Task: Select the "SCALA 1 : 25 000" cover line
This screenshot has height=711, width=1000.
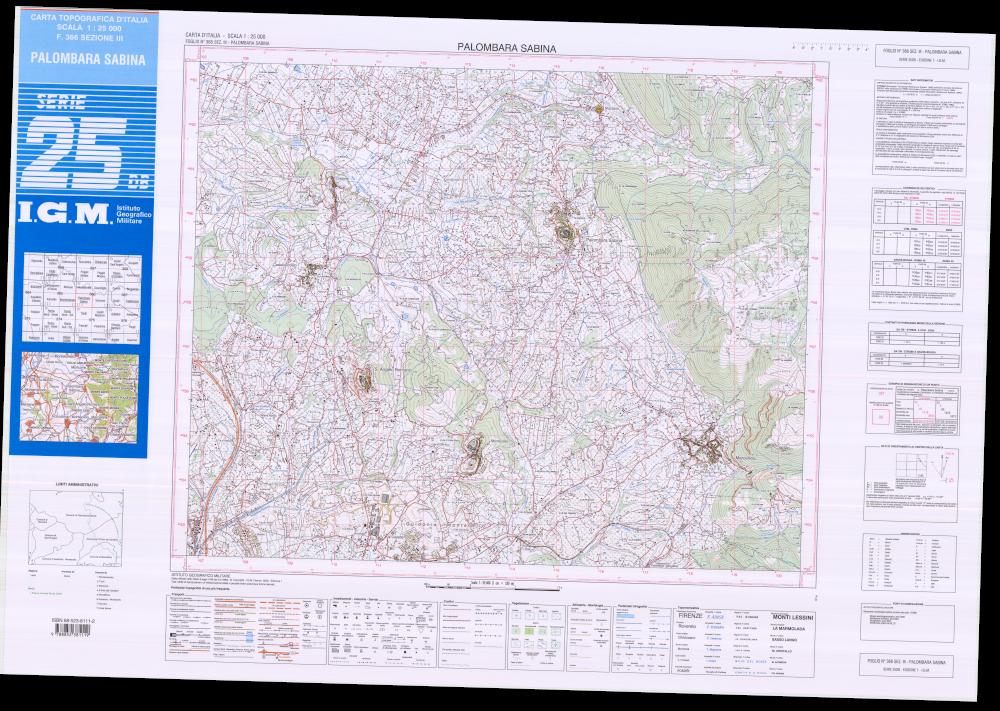Action: (89, 29)
